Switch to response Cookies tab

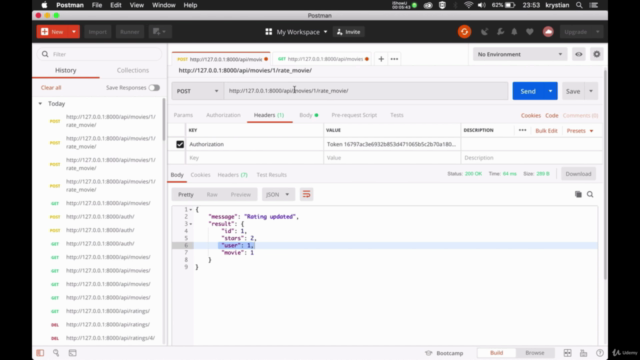pos(200,175)
